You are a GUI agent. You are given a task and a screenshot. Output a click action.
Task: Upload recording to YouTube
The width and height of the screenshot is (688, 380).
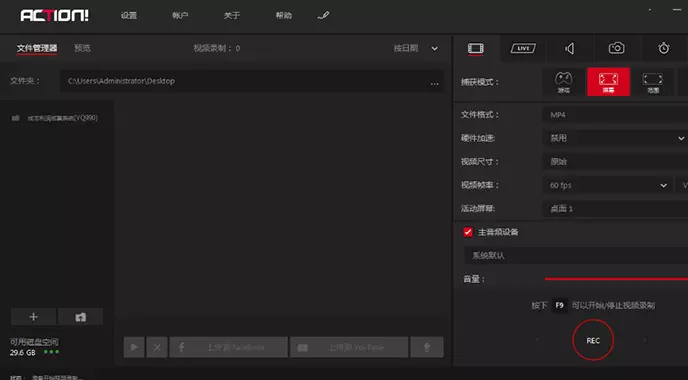[349, 348]
